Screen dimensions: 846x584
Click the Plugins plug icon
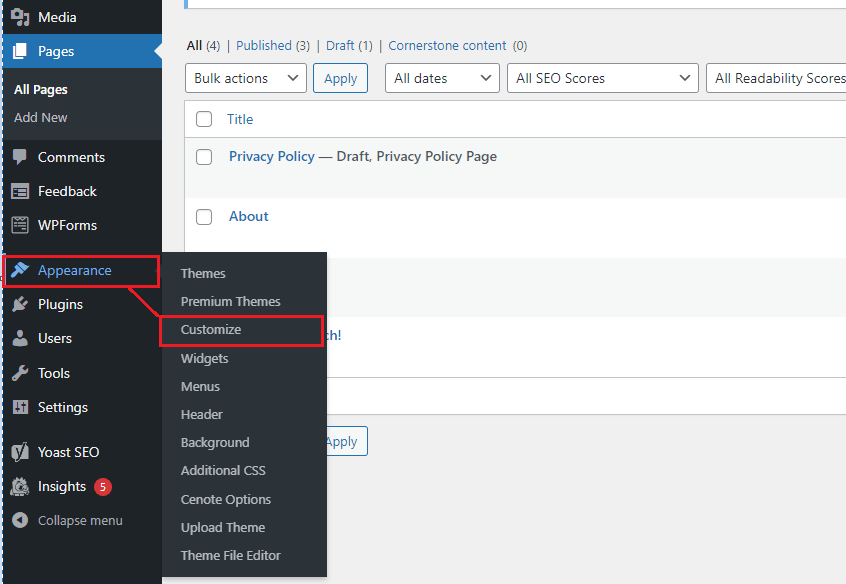(x=20, y=304)
